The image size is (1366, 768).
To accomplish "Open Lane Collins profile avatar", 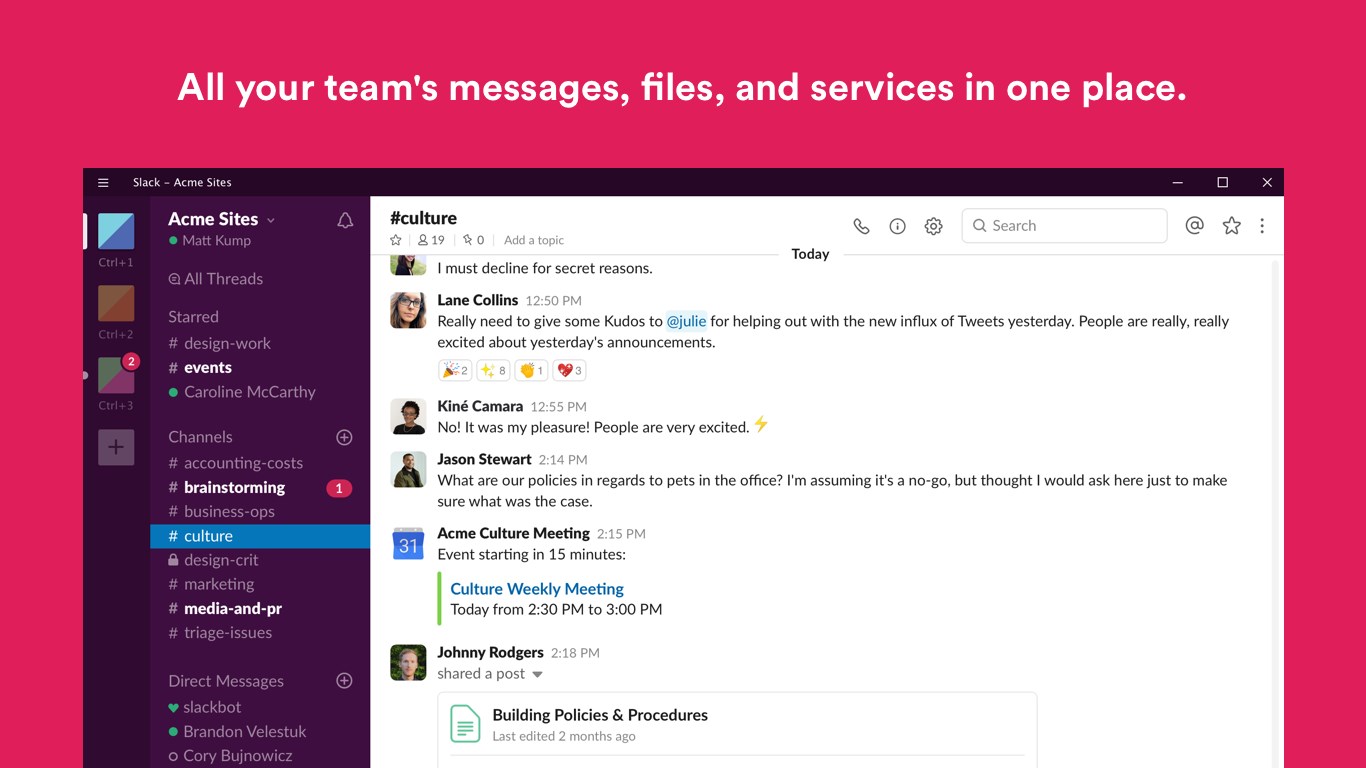I will tap(408, 311).
